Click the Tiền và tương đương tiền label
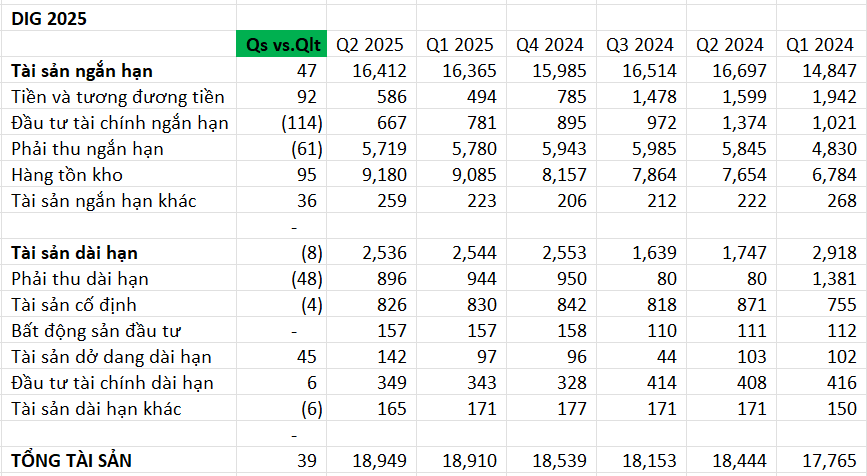Screen dimensions: 867x476 (118, 97)
